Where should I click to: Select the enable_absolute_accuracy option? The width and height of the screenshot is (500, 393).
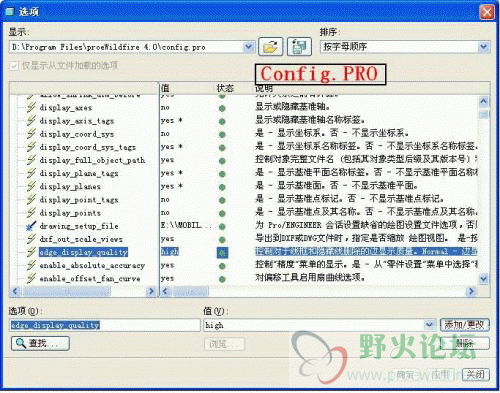click(x=92, y=265)
